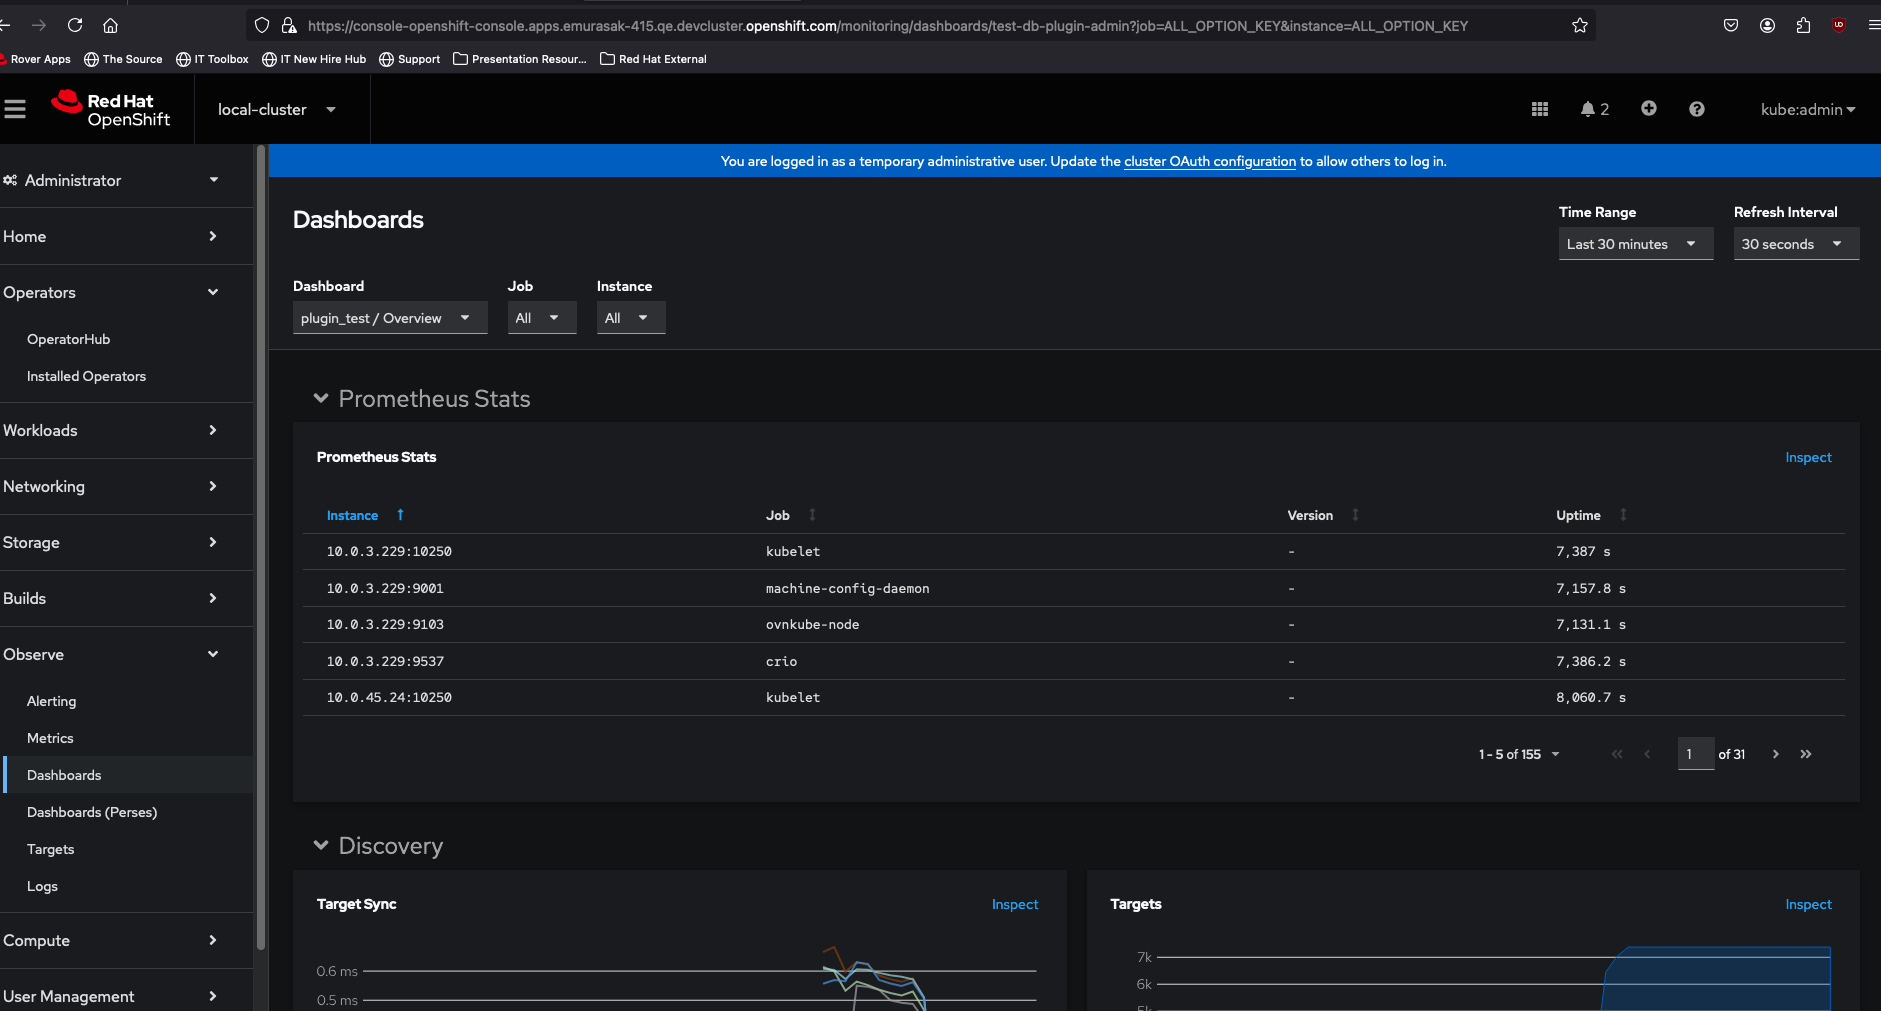Toggle Instance column sort order
The width and height of the screenshot is (1881, 1011).
click(353, 515)
